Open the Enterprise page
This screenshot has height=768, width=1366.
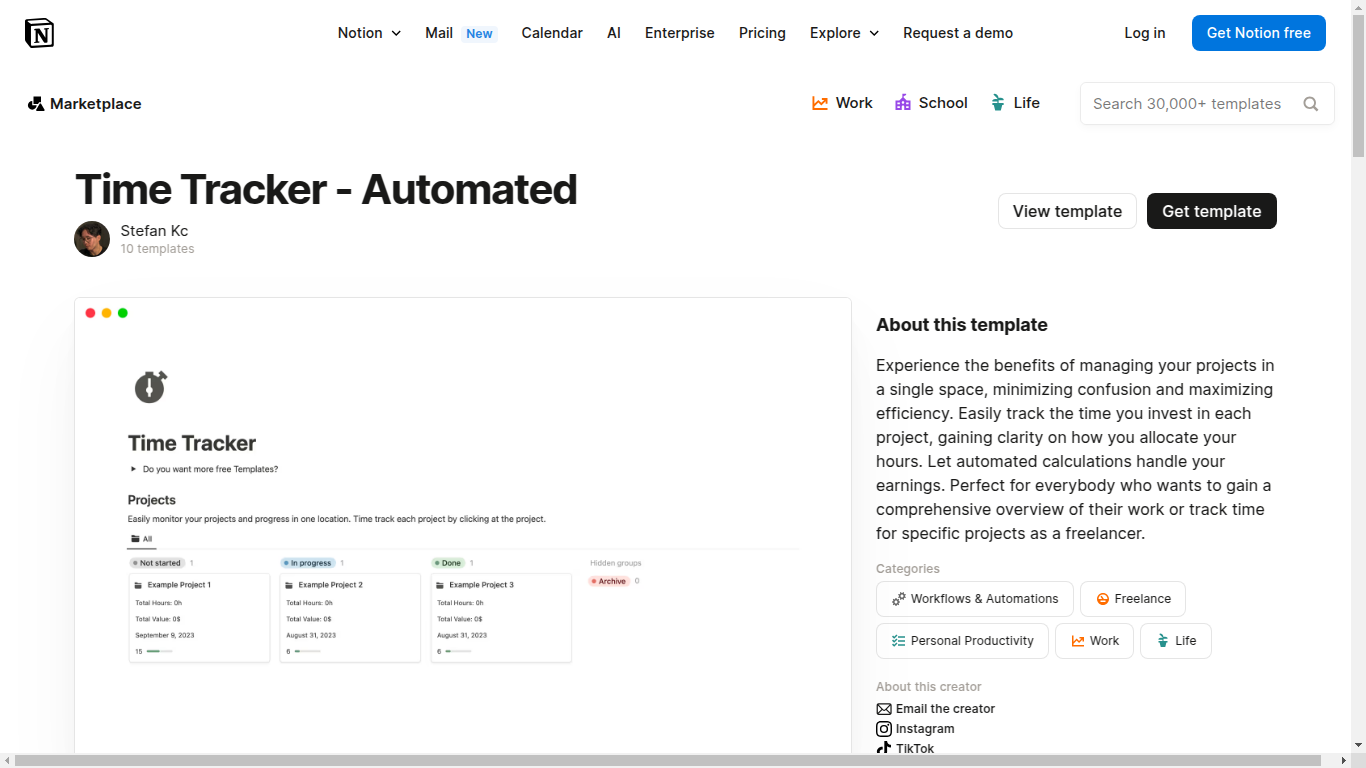(680, 33)
